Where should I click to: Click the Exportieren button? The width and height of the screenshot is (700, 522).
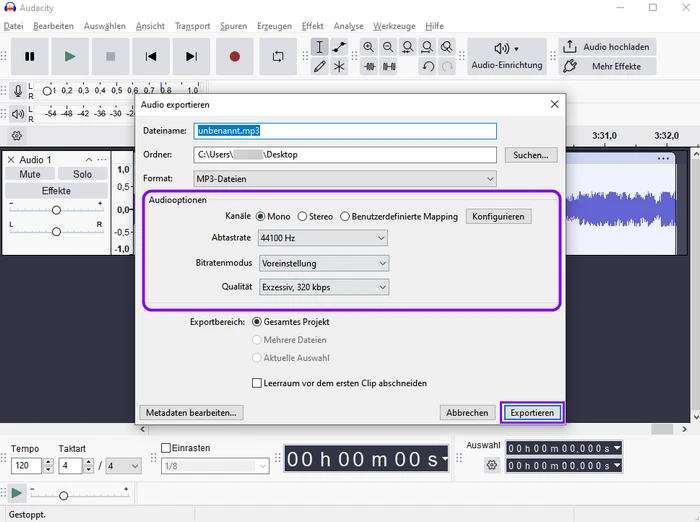coord(532,413)
